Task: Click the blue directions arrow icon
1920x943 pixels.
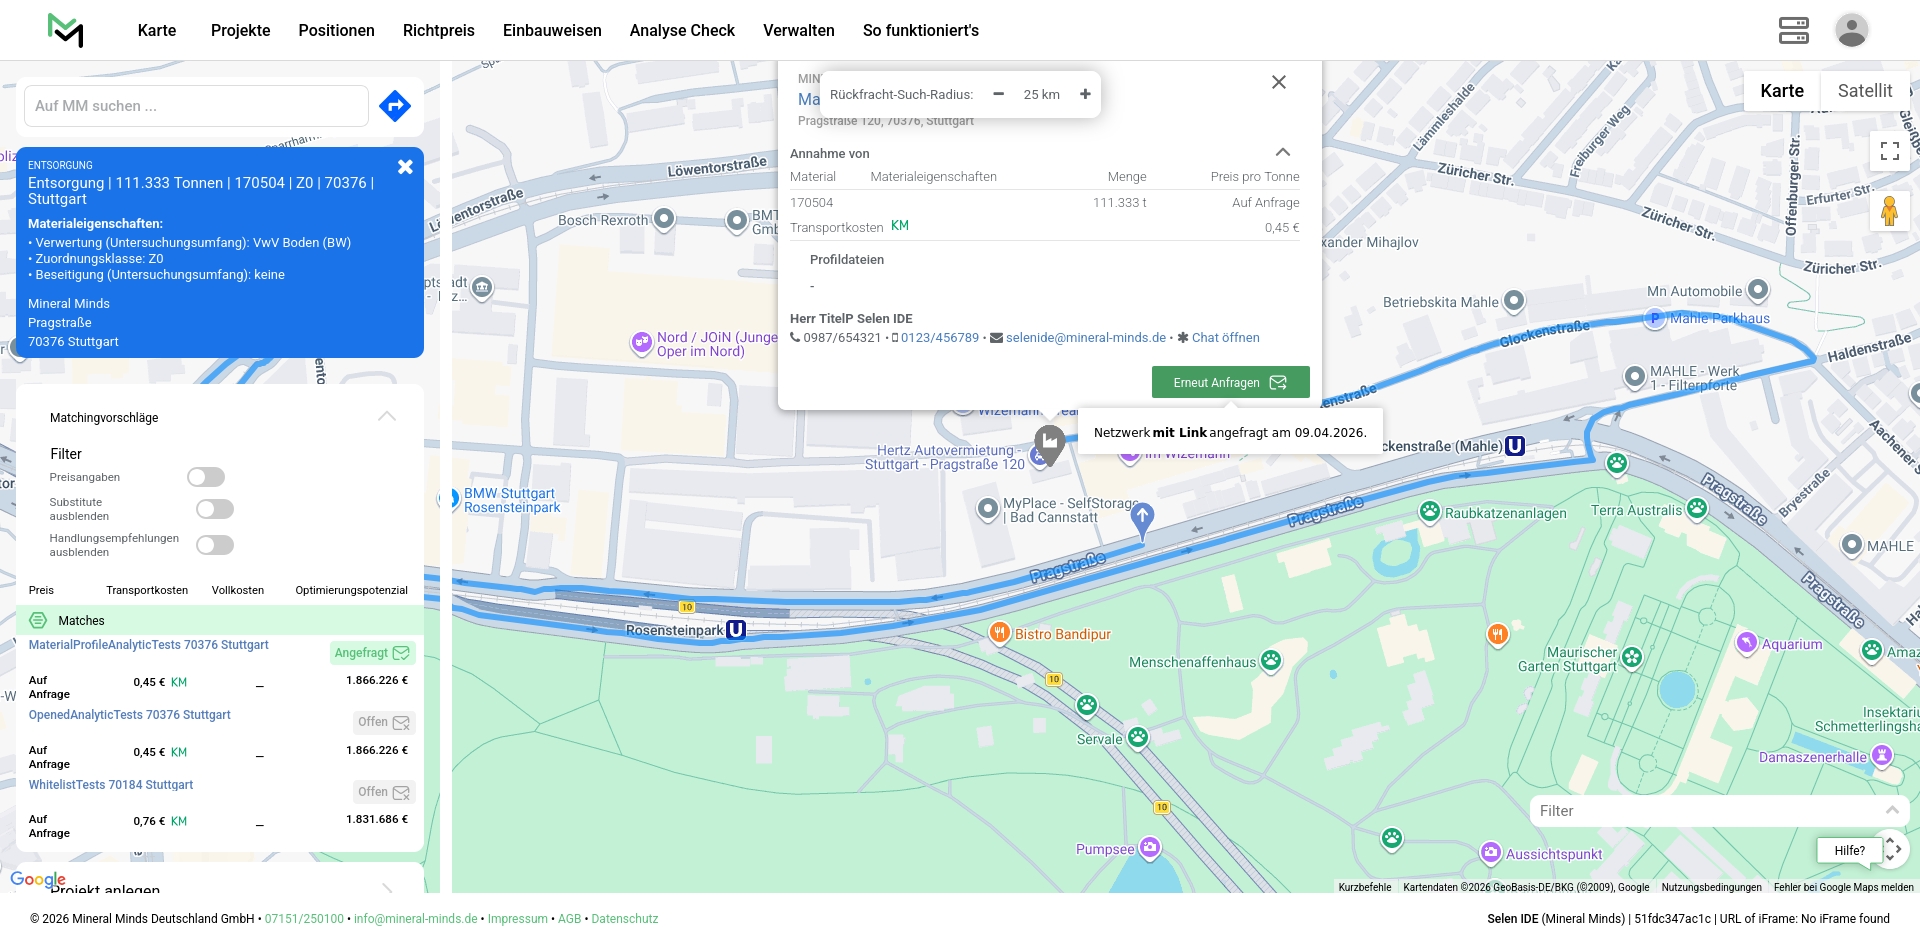Action: (395, 106)
